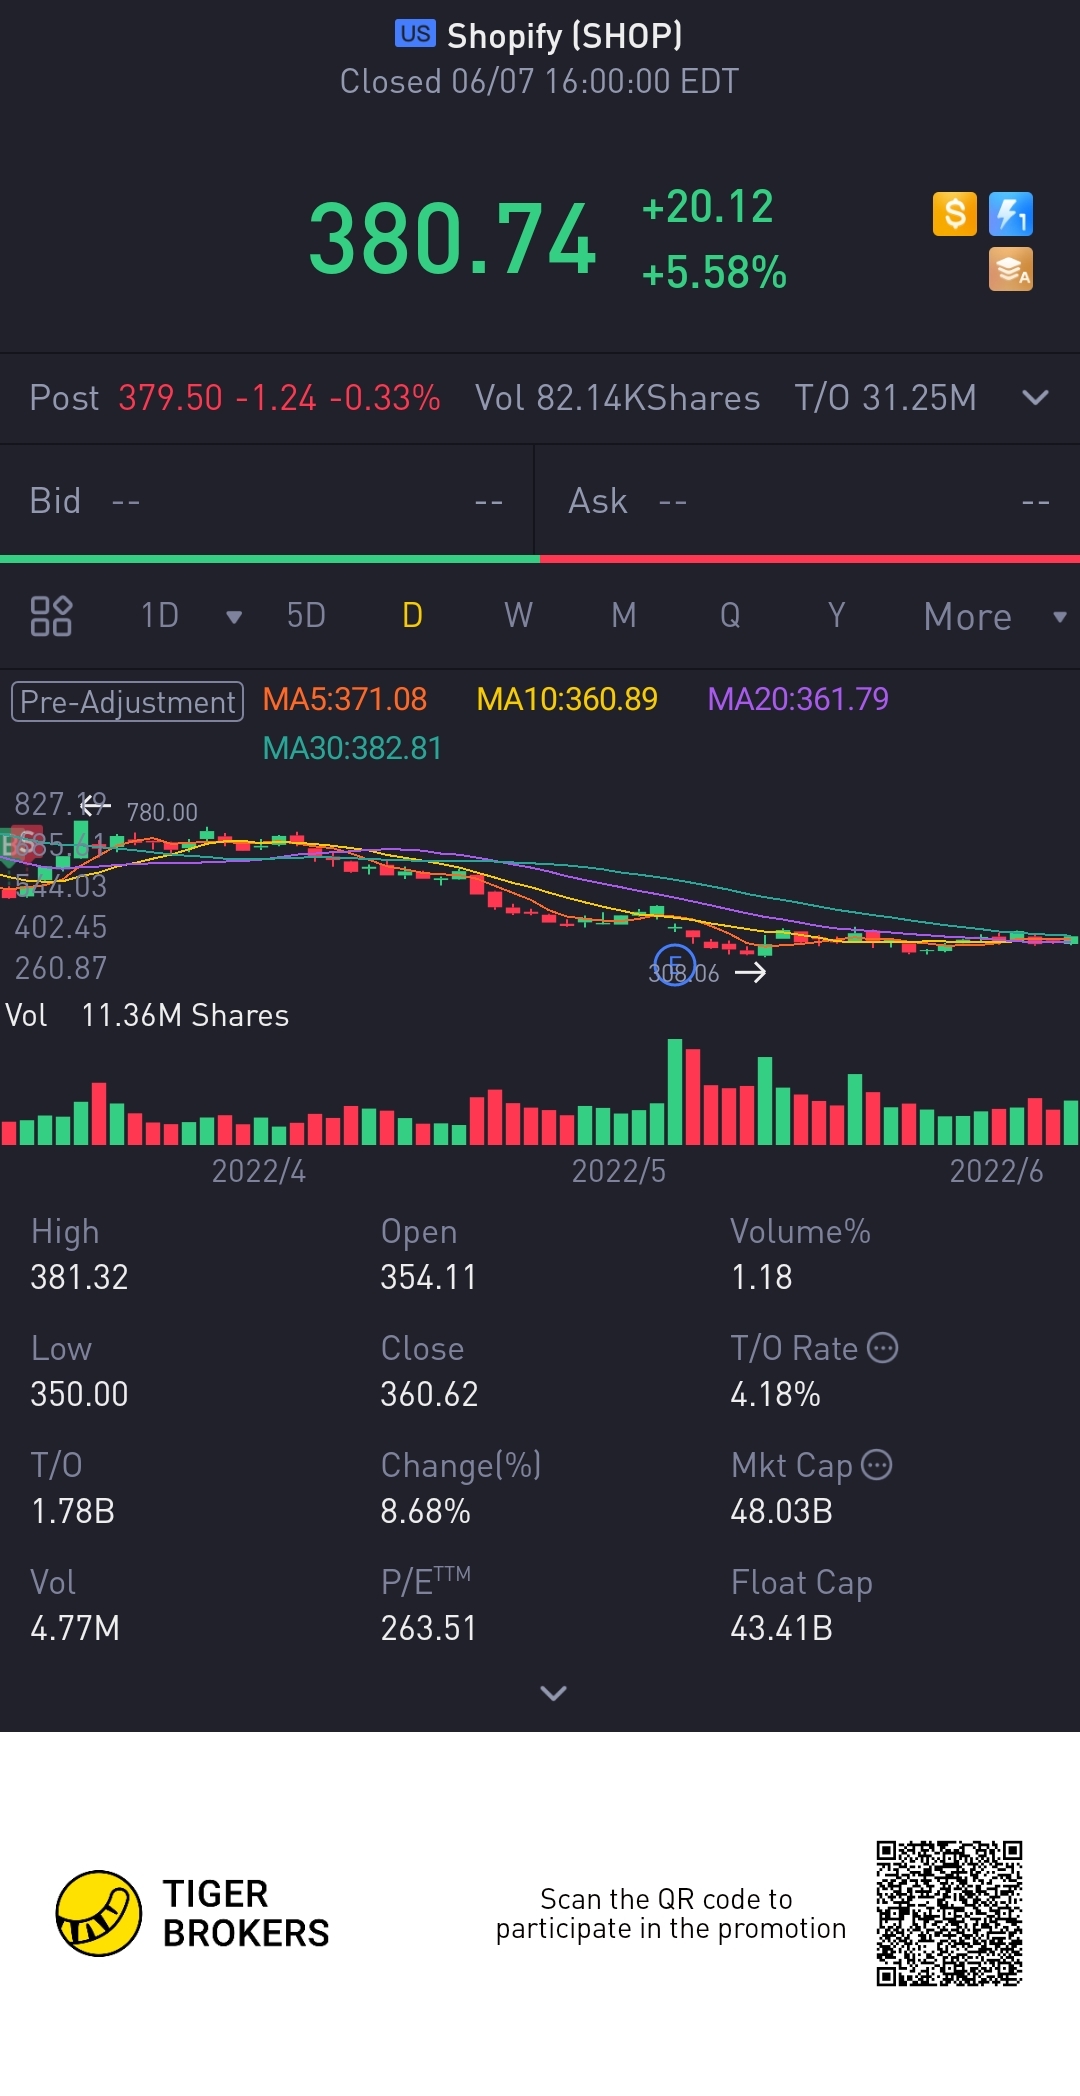Tap the MA5:371.08 indicator label
Image resolution: width=1080 pixels, height=2096 pixels.
click(x=344, y=699)
